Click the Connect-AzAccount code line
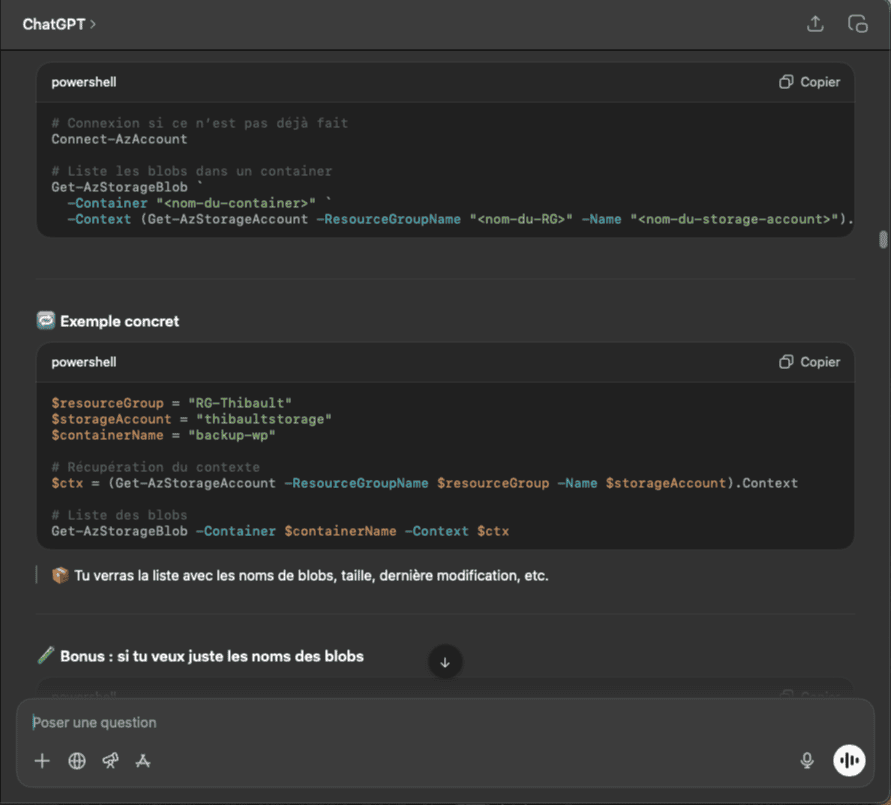Image resolution: width=891 pixels, height=805 pixels. click(x=119, y=139)
